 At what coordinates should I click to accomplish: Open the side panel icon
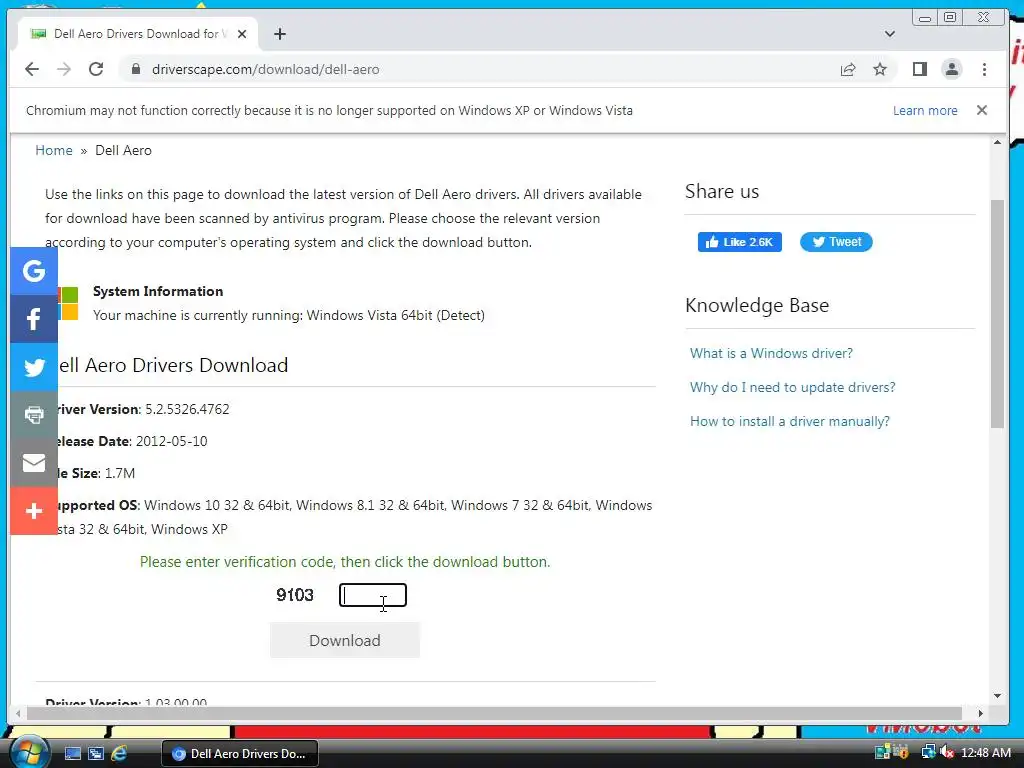coord(920,69)
